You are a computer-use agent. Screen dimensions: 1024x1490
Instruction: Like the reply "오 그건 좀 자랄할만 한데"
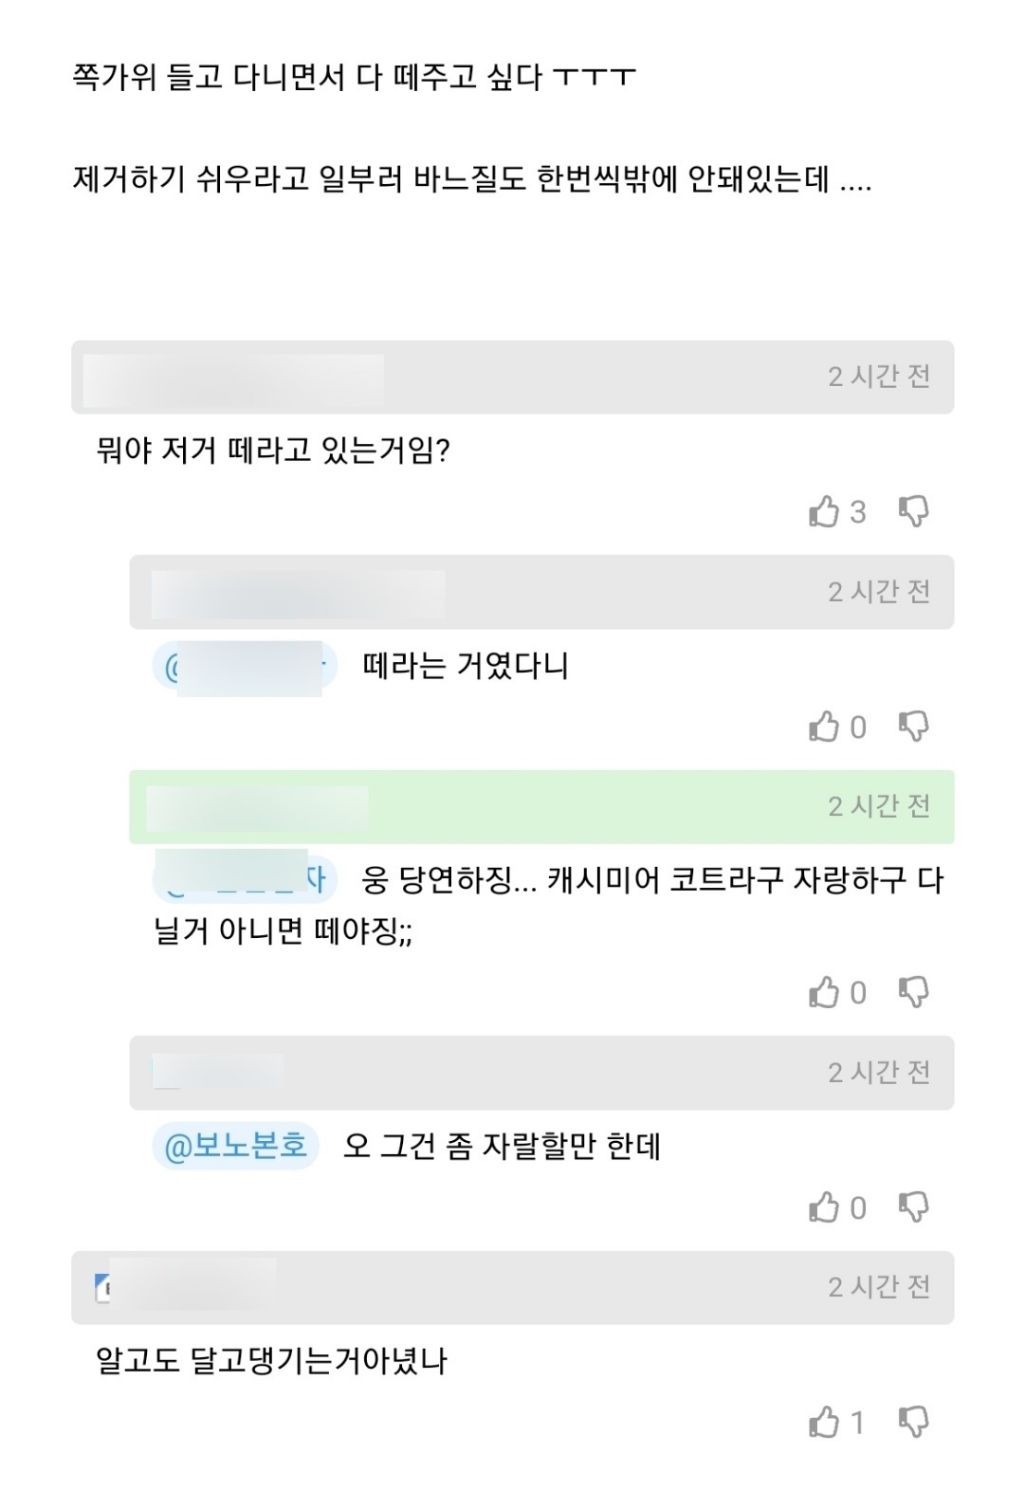click(x=825, y=1207)
